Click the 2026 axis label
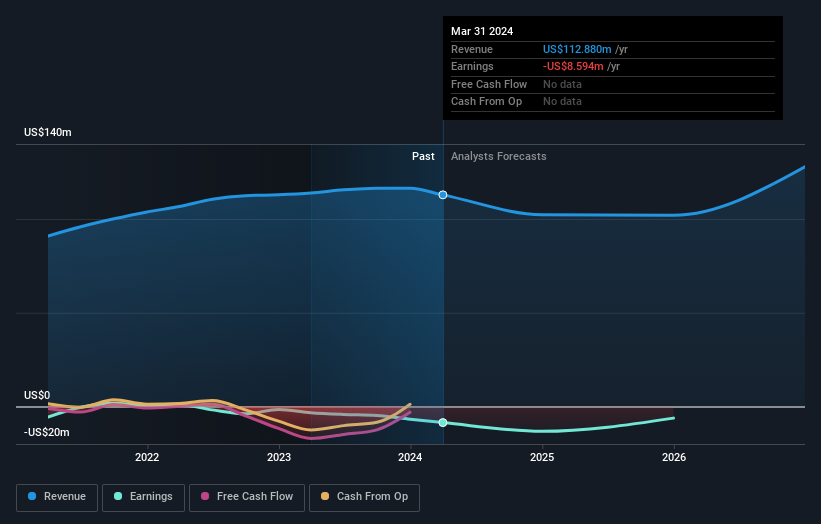Screen dimensions: 821x524 (674, 457)
